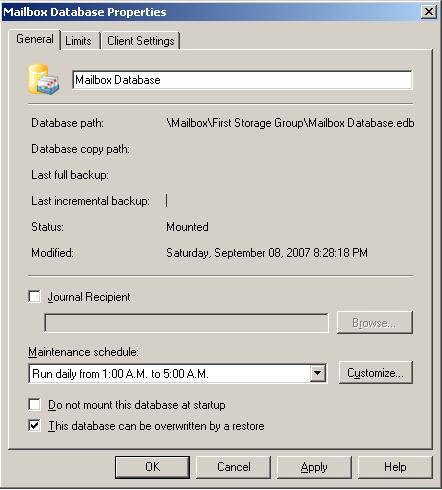The width and height of the screenshot is (442, 490).
Task: Click the Database path label
Action: tap(67, 123)
